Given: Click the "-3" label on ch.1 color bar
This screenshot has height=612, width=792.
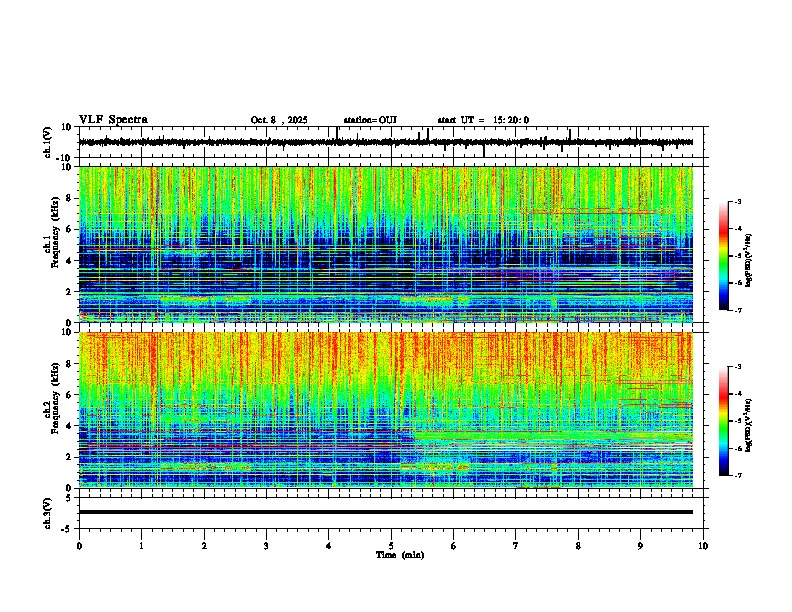Looking at the screenshot, I should [x=738, y=201].
